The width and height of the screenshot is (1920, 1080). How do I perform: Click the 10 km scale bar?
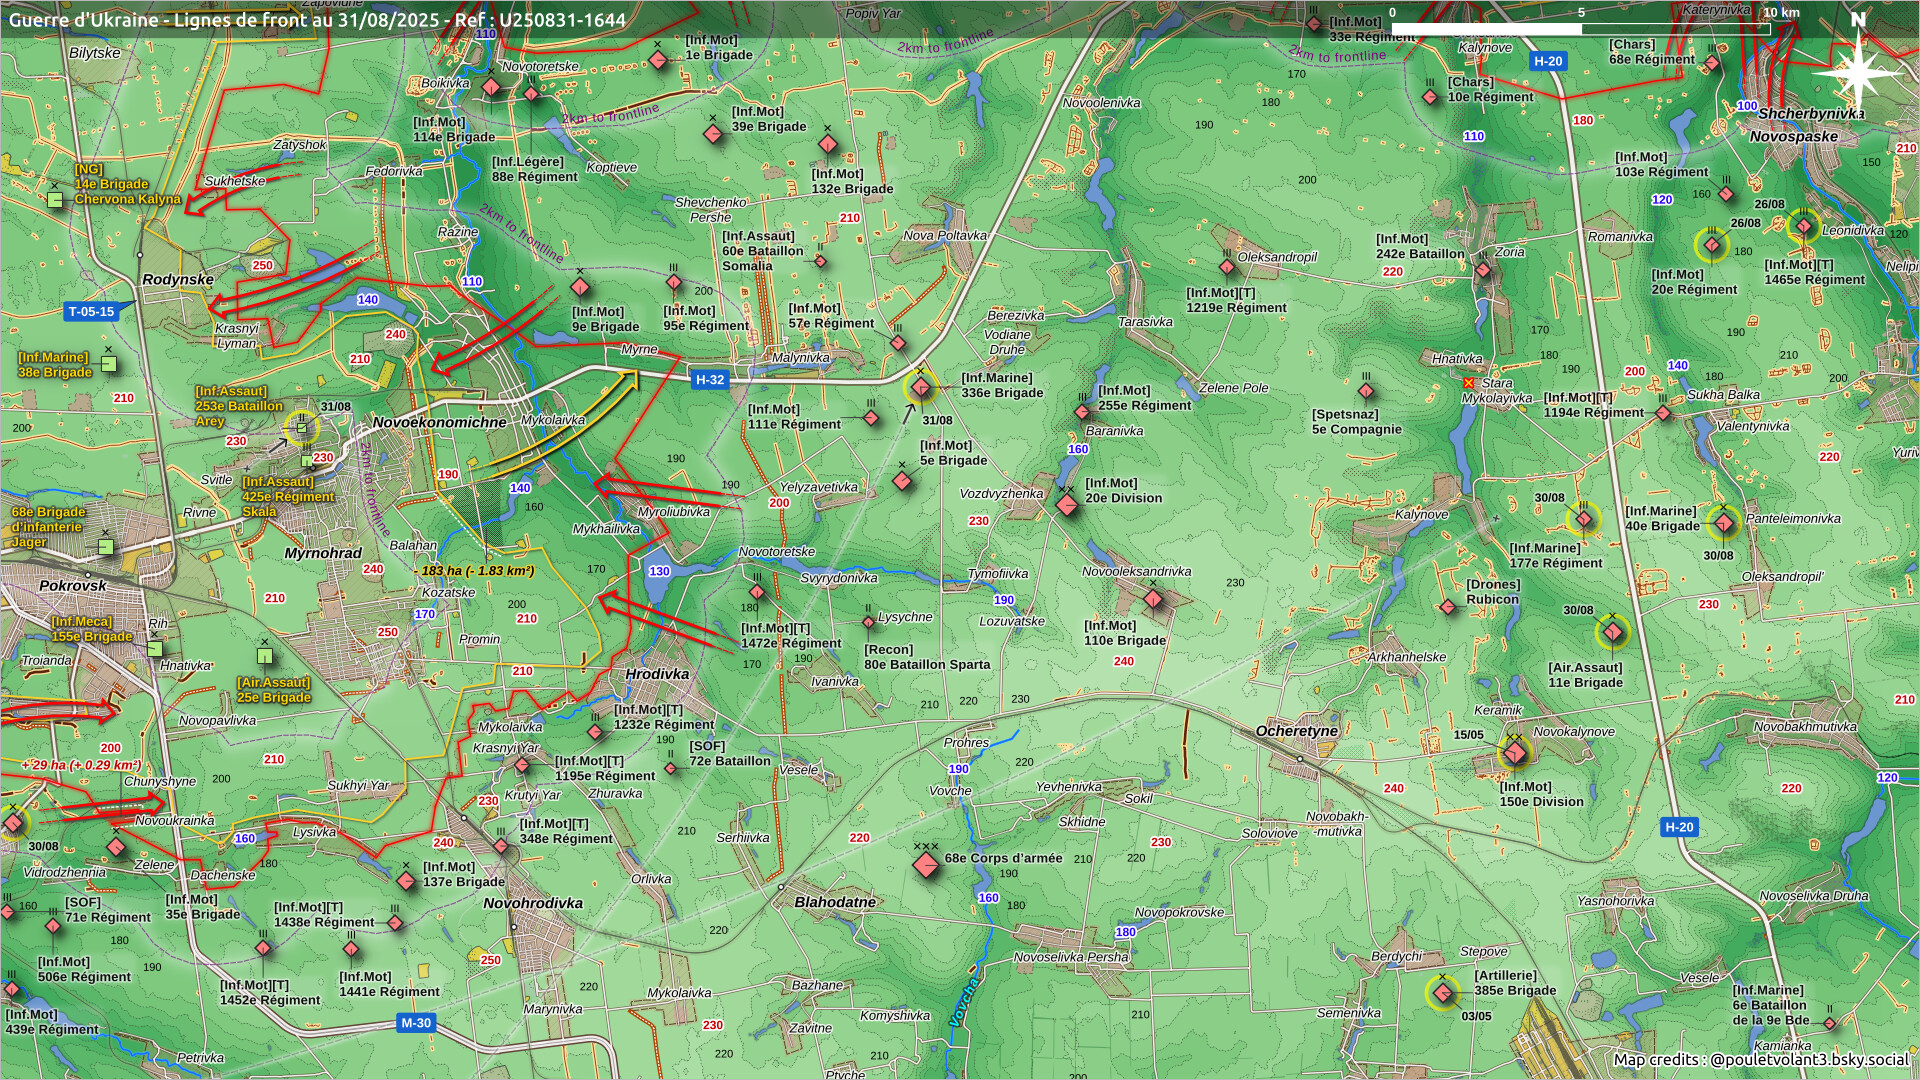(x=1580, y=29)
